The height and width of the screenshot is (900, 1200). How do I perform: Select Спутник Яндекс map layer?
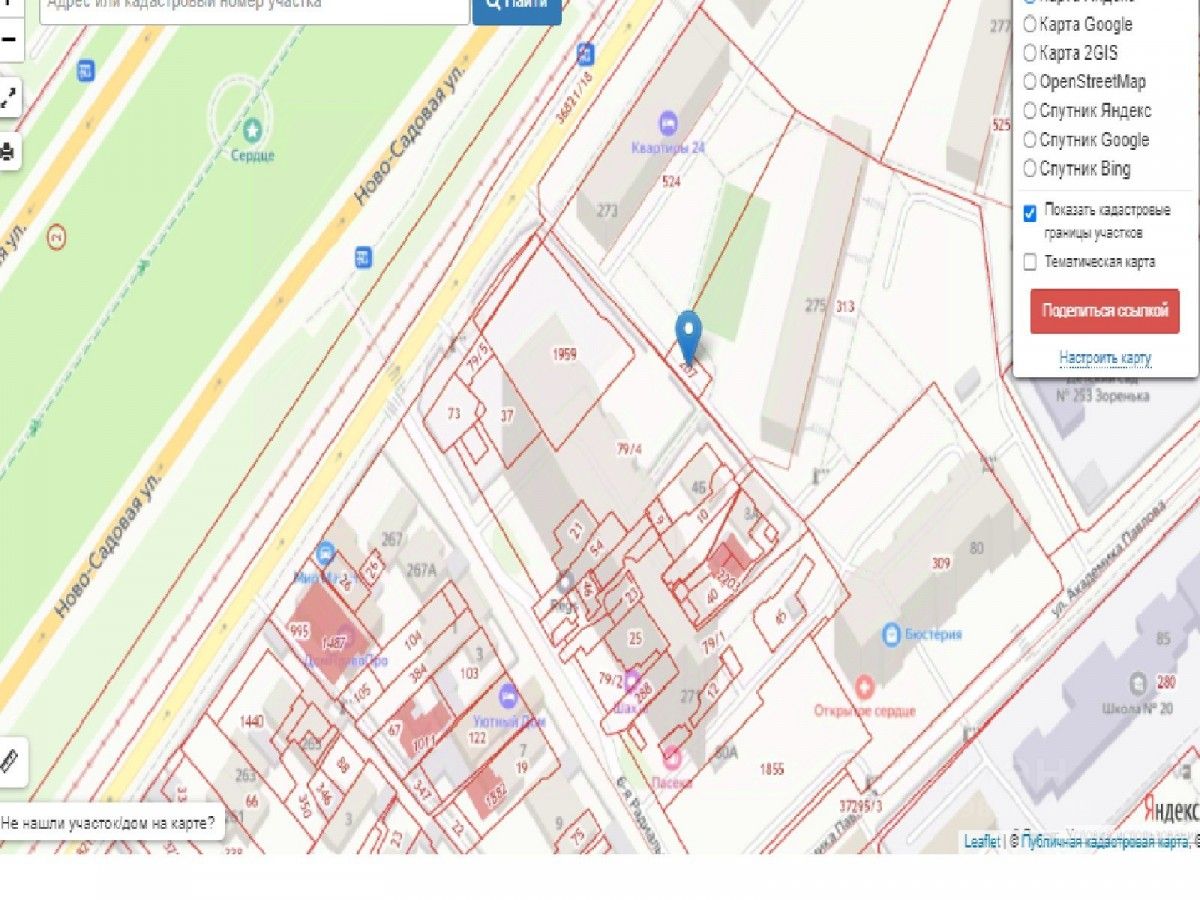1030,111
